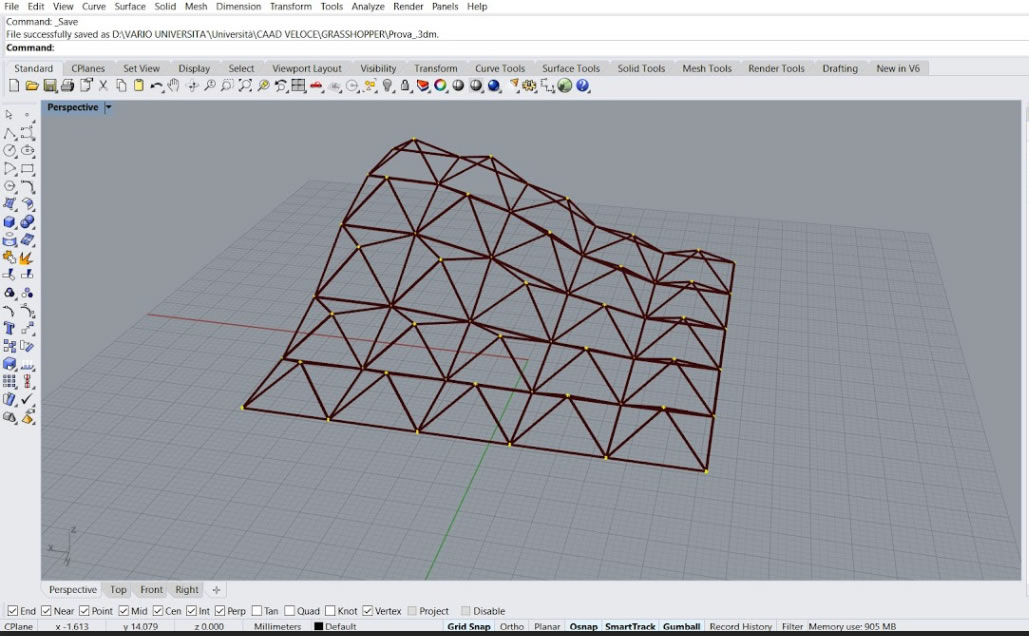Select the Box solid tool in sidebar
The width and height of the screenshot is (1029, 636).
coord(10,222)
